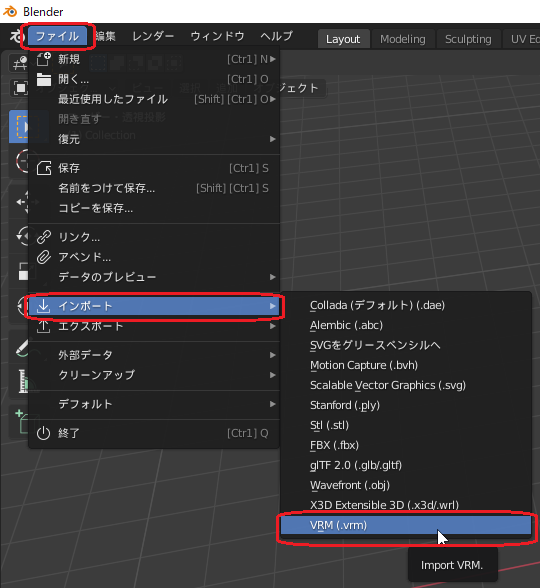Choose 名前をつけて保存...
The image size is (540, 588).
(154, 188)
